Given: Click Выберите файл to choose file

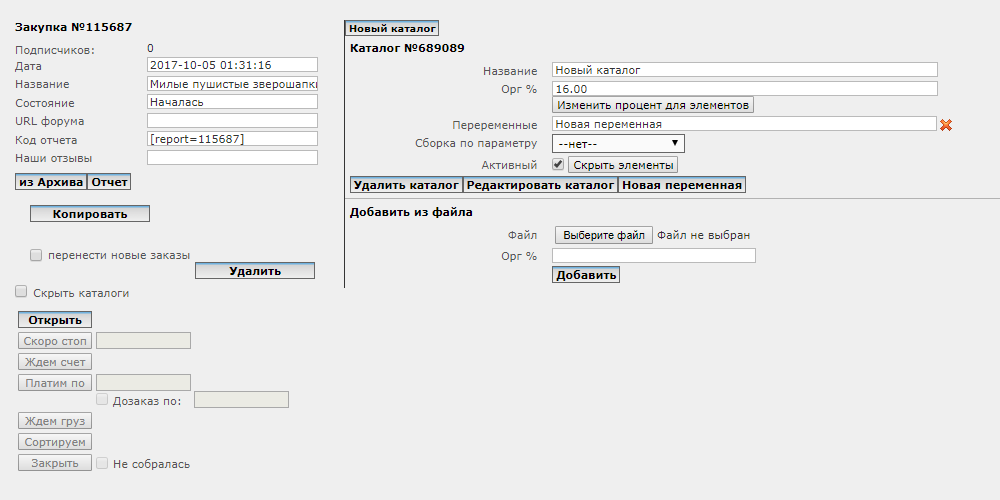Looking at the screenshot, I should tap(604, 235).
